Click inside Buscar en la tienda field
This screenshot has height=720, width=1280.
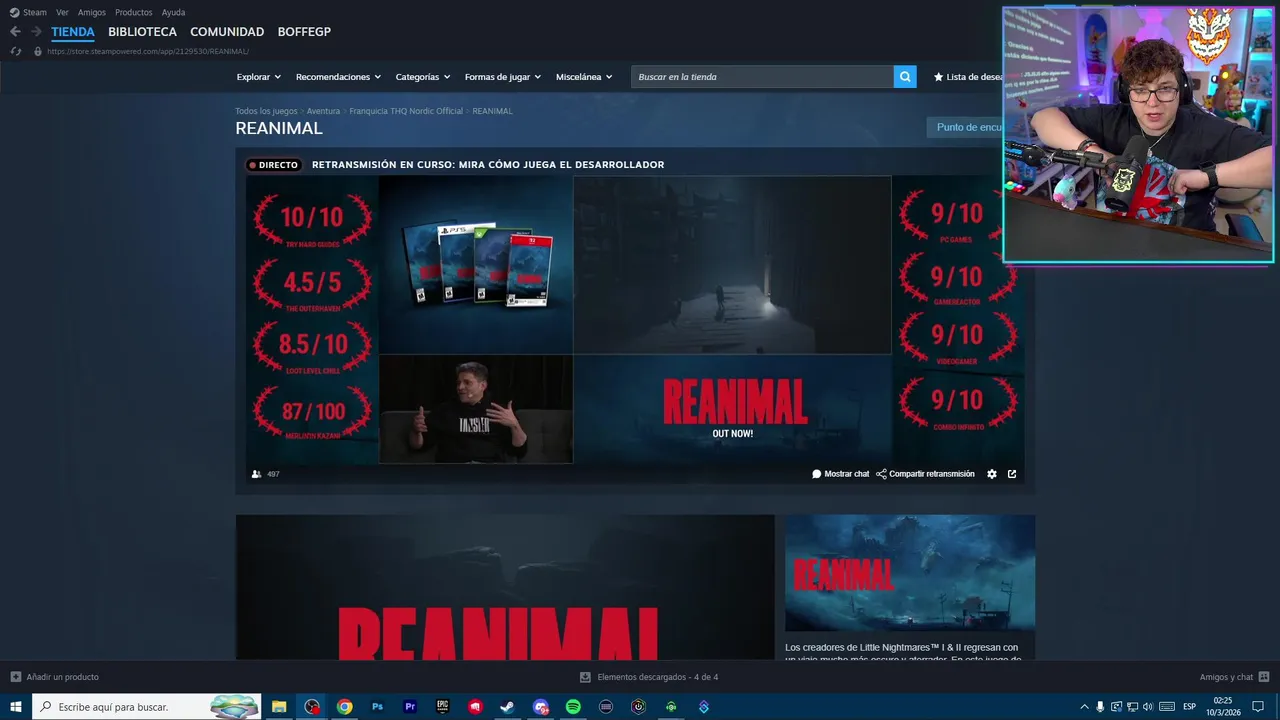click(762, 77)
